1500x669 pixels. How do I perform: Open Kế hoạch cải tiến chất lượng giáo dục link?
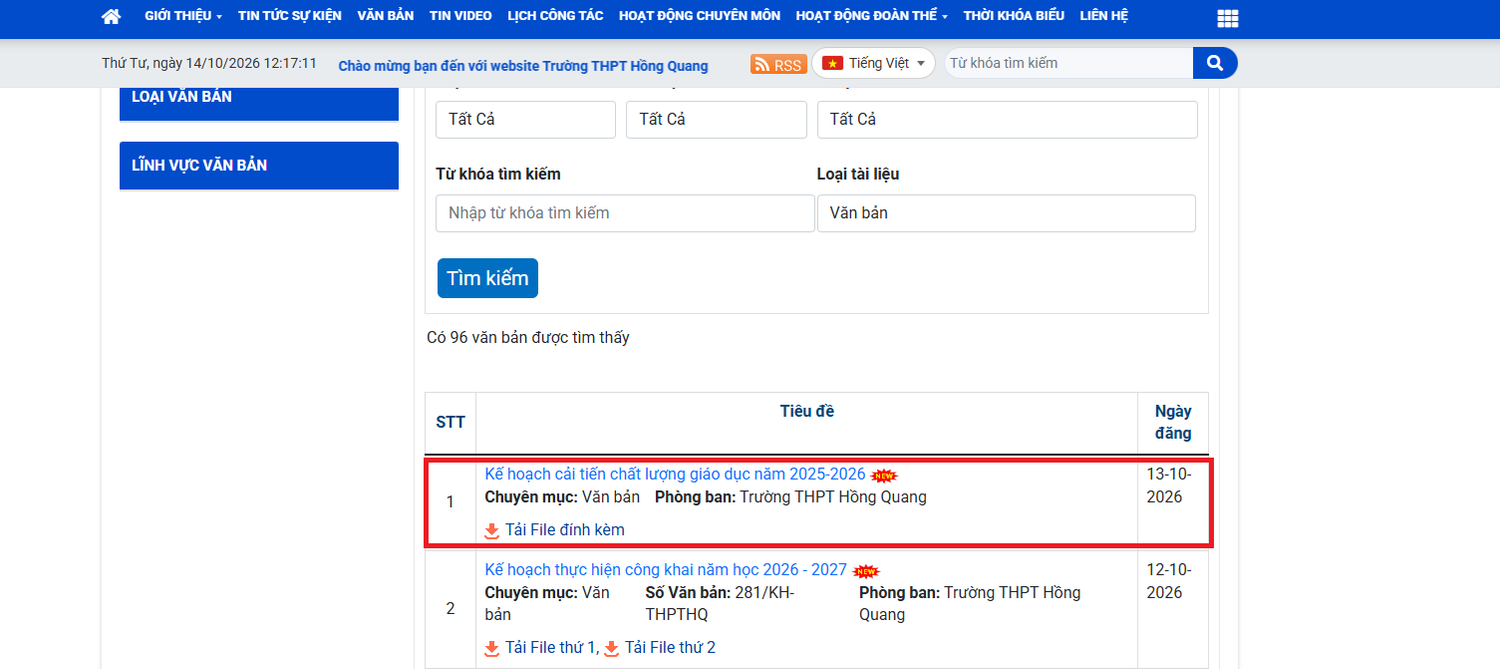pyautogui.click(x=675, y=474)
